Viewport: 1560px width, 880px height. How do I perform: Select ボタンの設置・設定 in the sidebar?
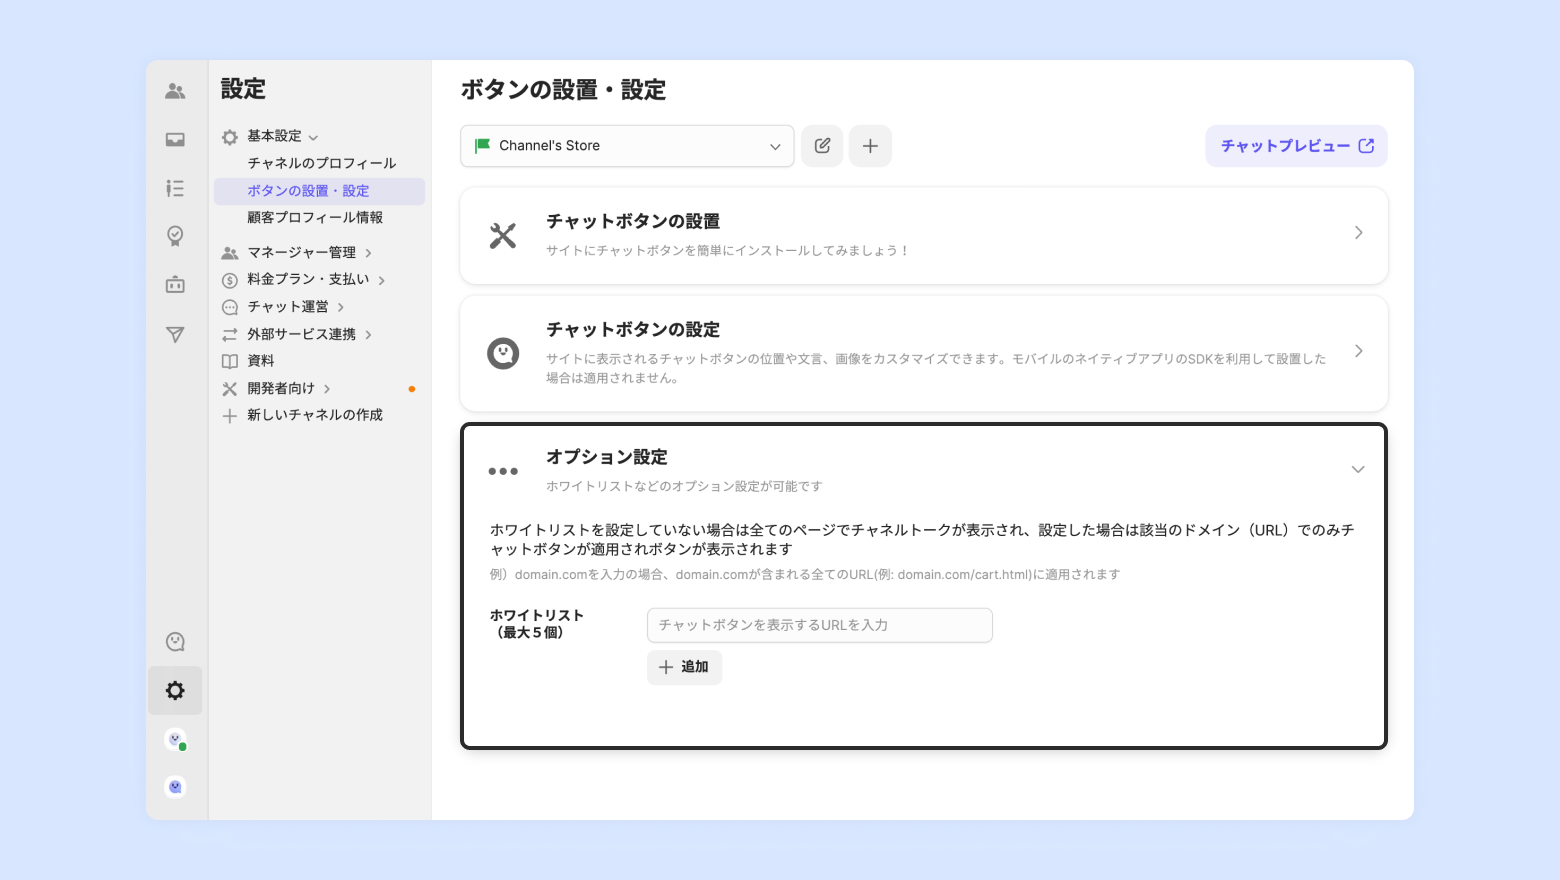319,191
